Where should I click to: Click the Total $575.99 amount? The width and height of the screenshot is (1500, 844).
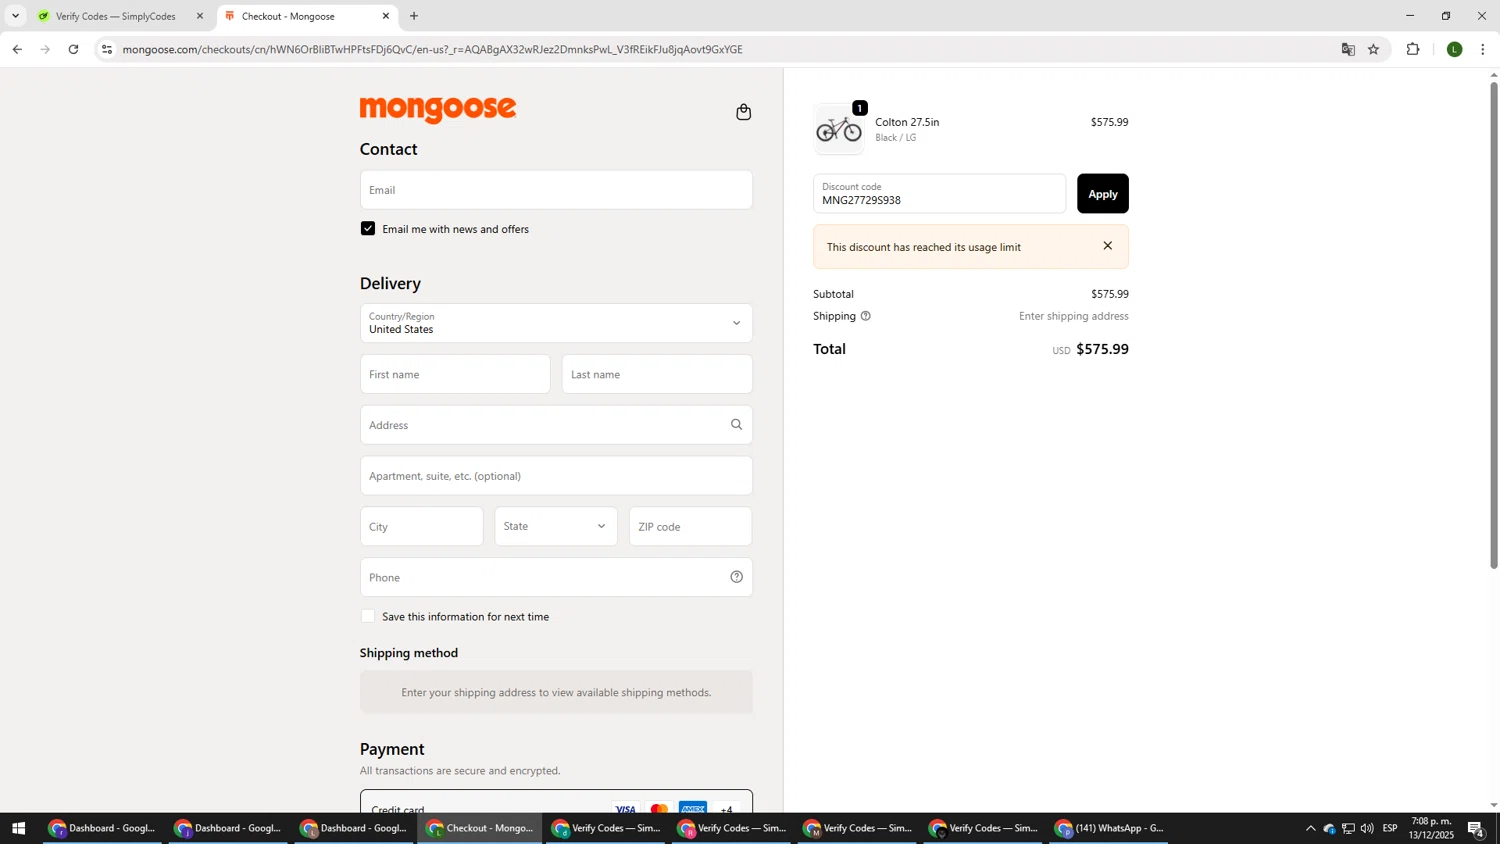point(1102,349)
